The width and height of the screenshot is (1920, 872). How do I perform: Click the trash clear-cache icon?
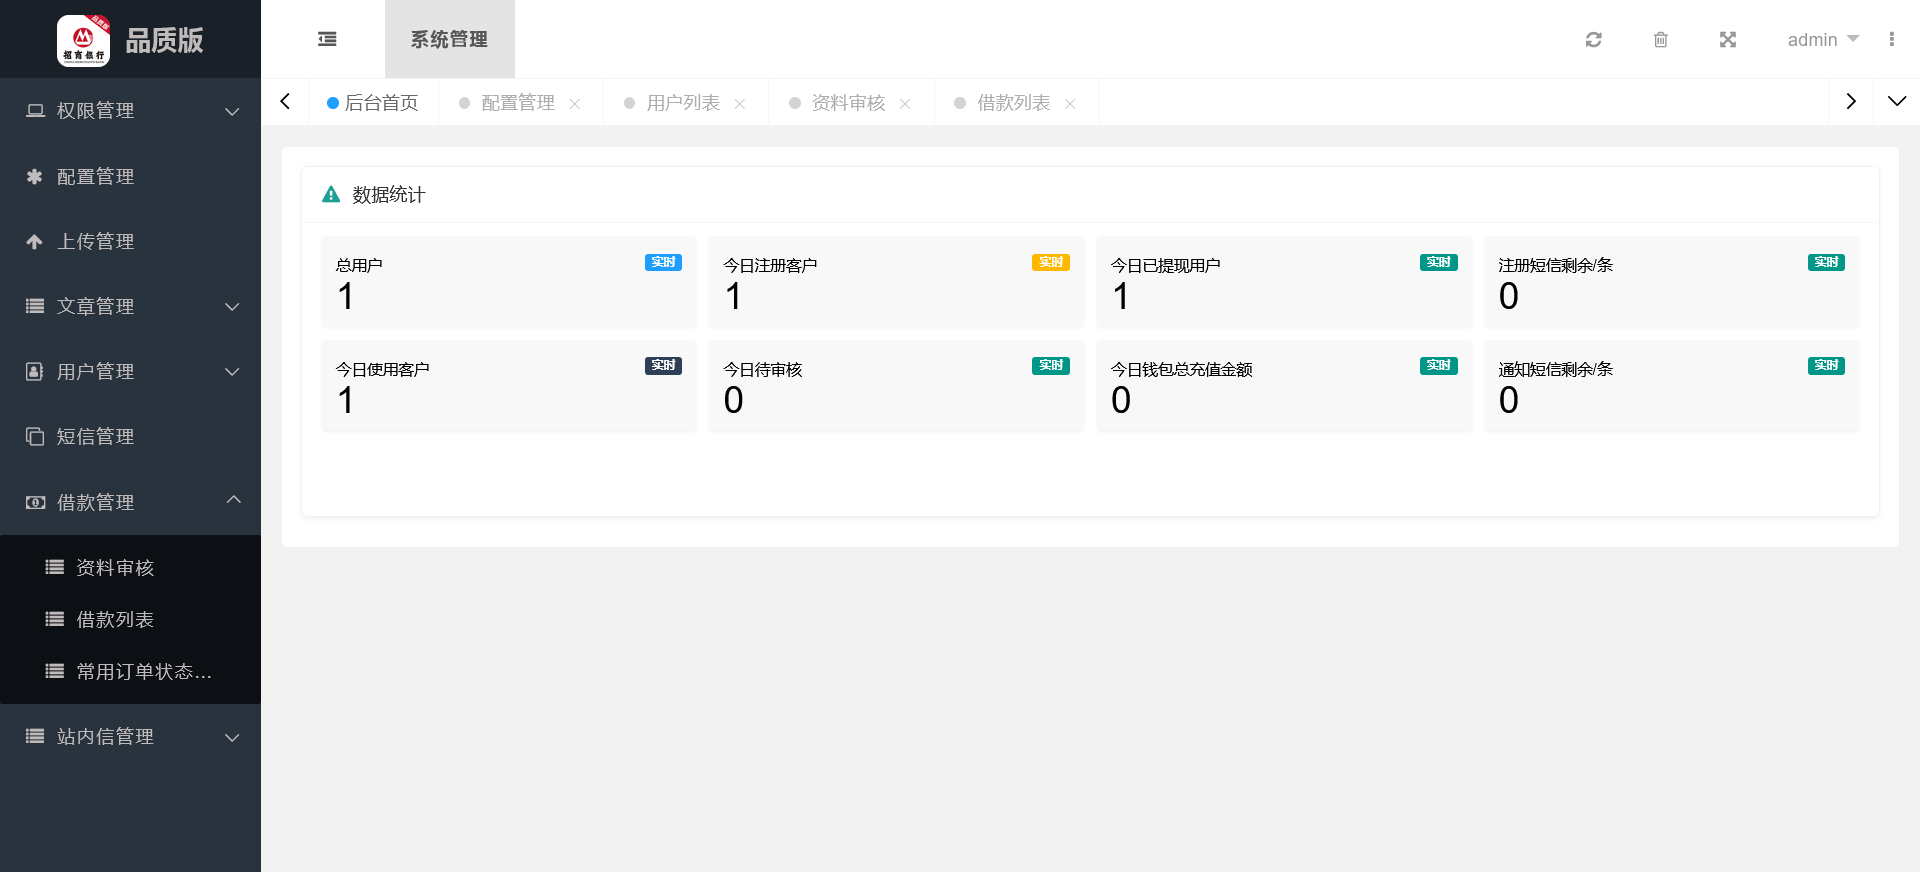pos(1660,40)
